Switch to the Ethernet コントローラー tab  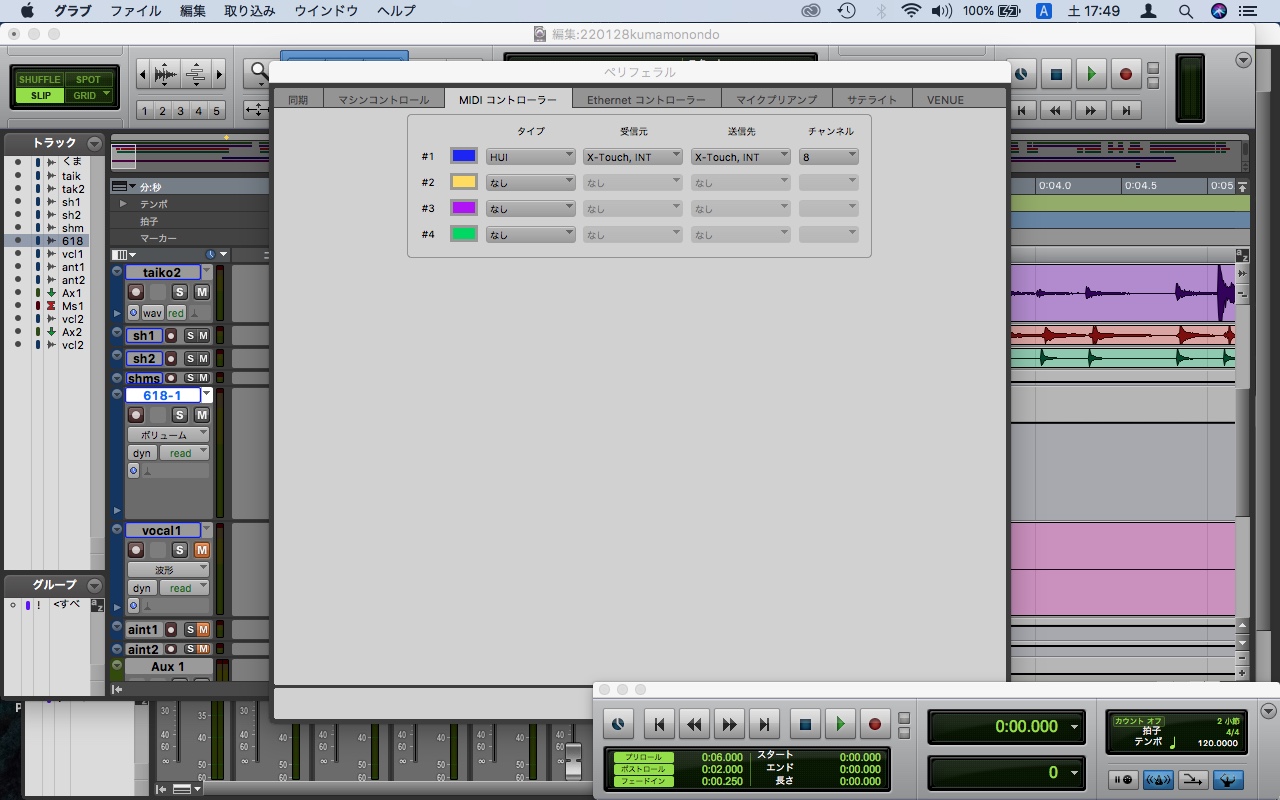646,100
